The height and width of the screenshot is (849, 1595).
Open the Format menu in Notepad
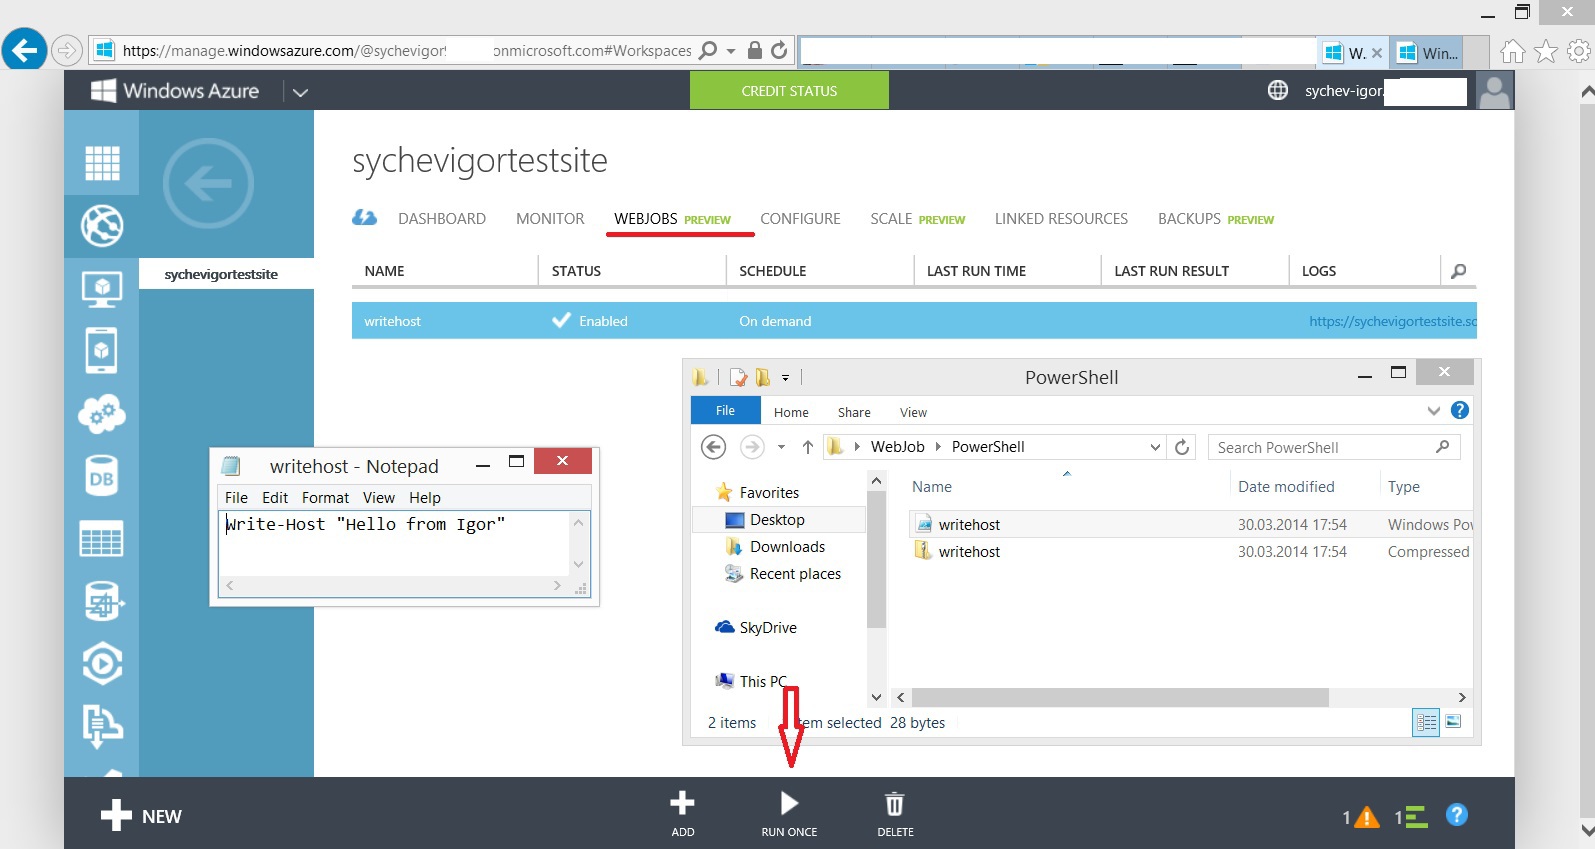pyautogui.click(x=325, y=497)
